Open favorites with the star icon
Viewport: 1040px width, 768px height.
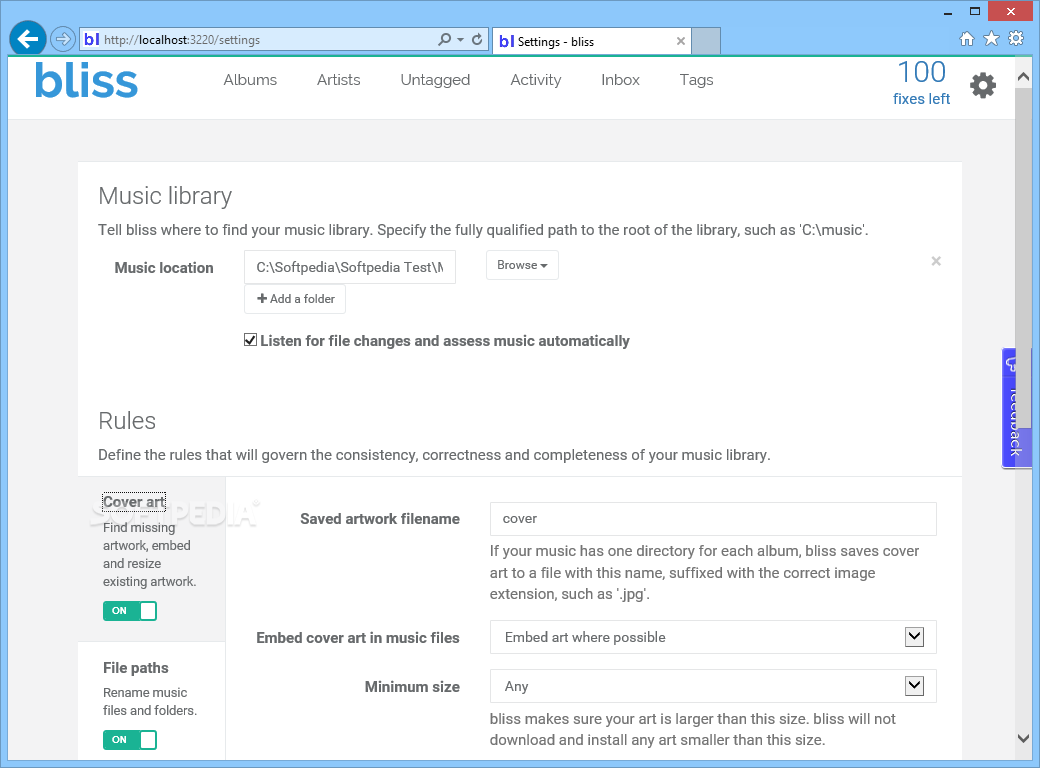click(x=991, y=38)
